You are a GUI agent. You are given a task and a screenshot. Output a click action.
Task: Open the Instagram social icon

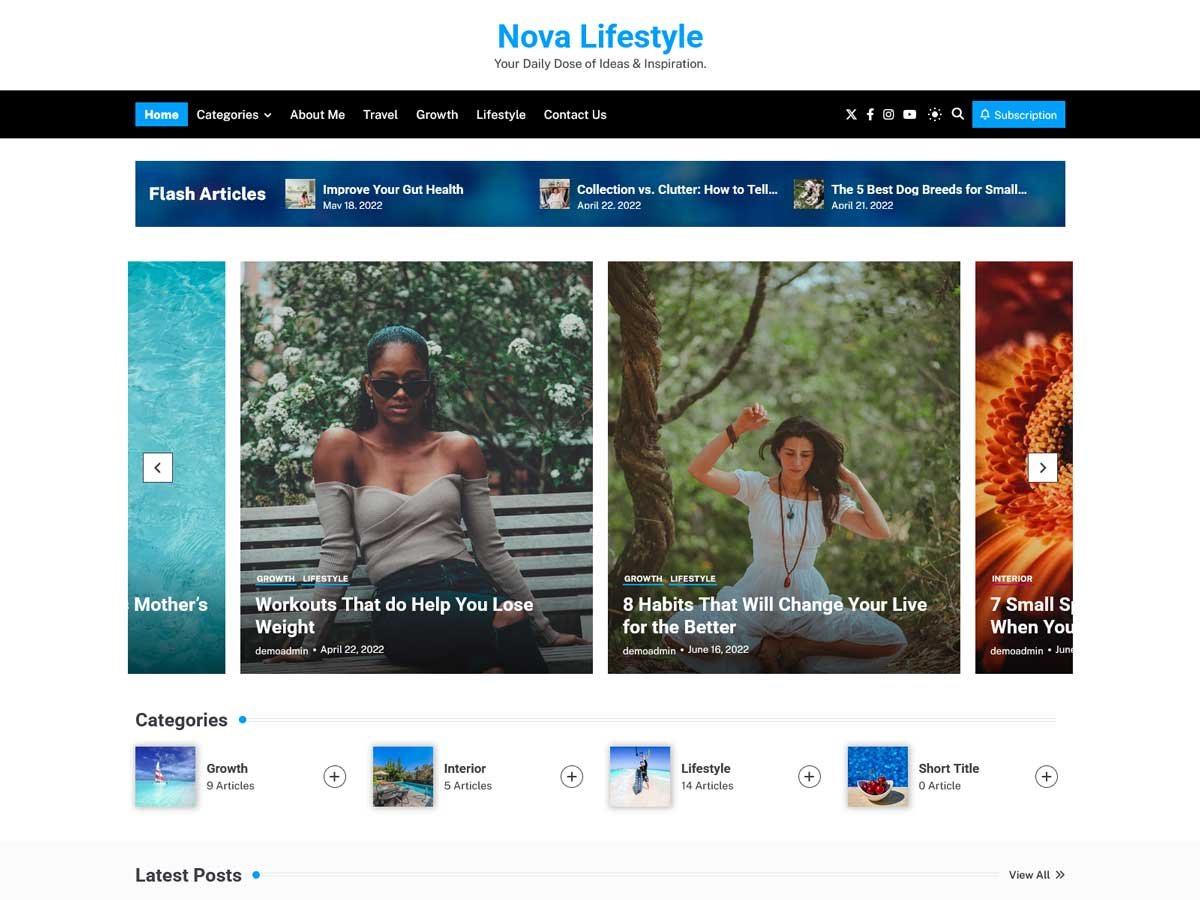coord(888,115)
